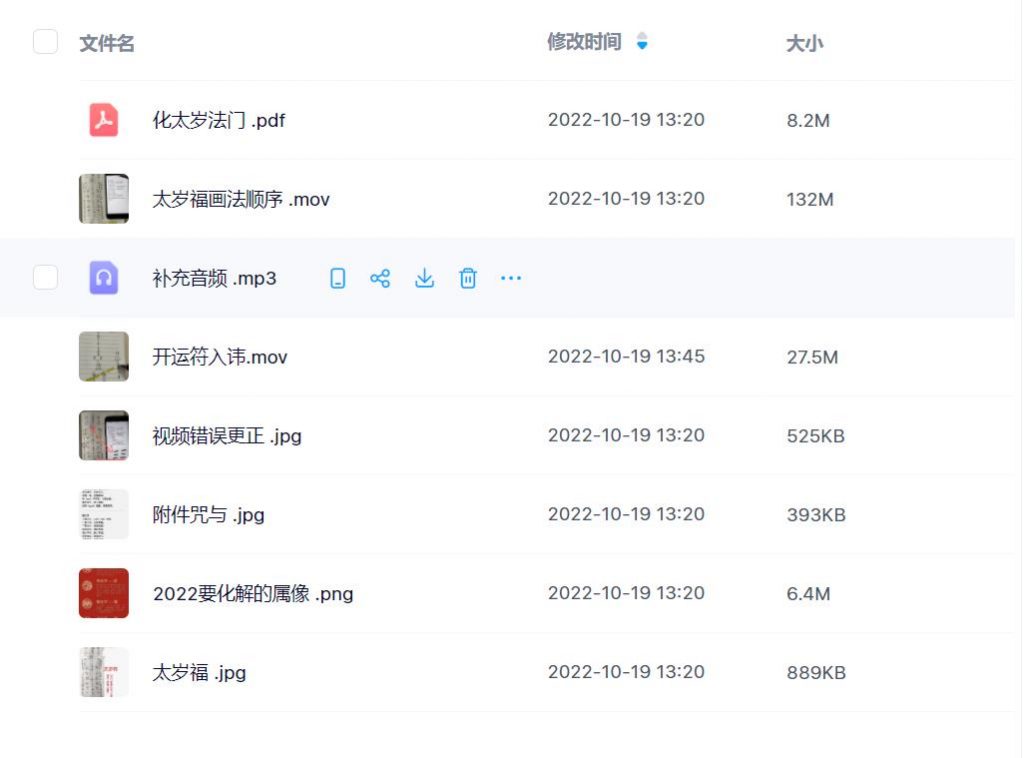1024x758 pixels.
Task: Open file name 视频错误更正.jpg
Action: [x=227, y=436]
